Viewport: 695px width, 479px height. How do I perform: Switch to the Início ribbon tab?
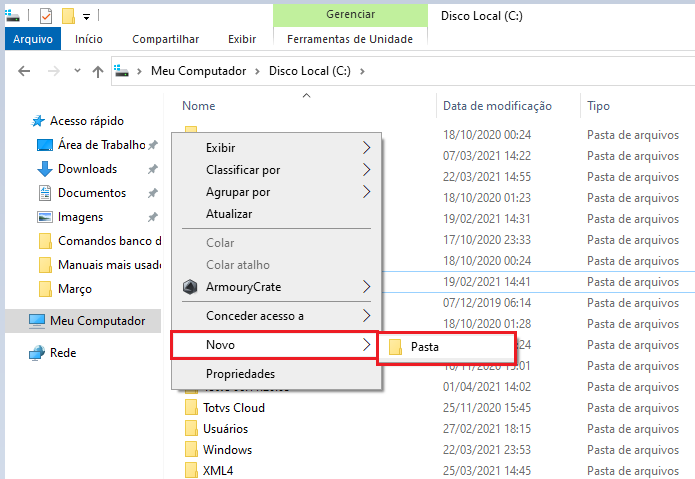(89, 39)
